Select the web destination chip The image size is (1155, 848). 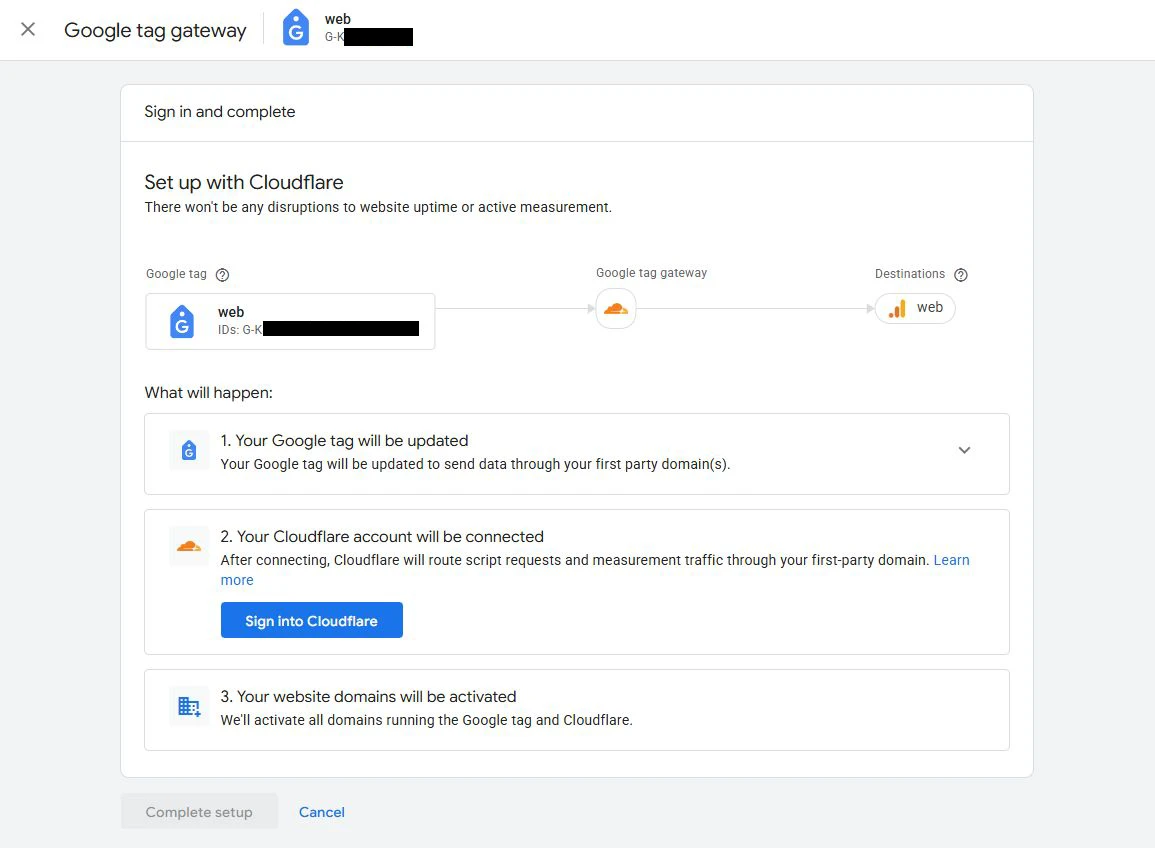916,308
